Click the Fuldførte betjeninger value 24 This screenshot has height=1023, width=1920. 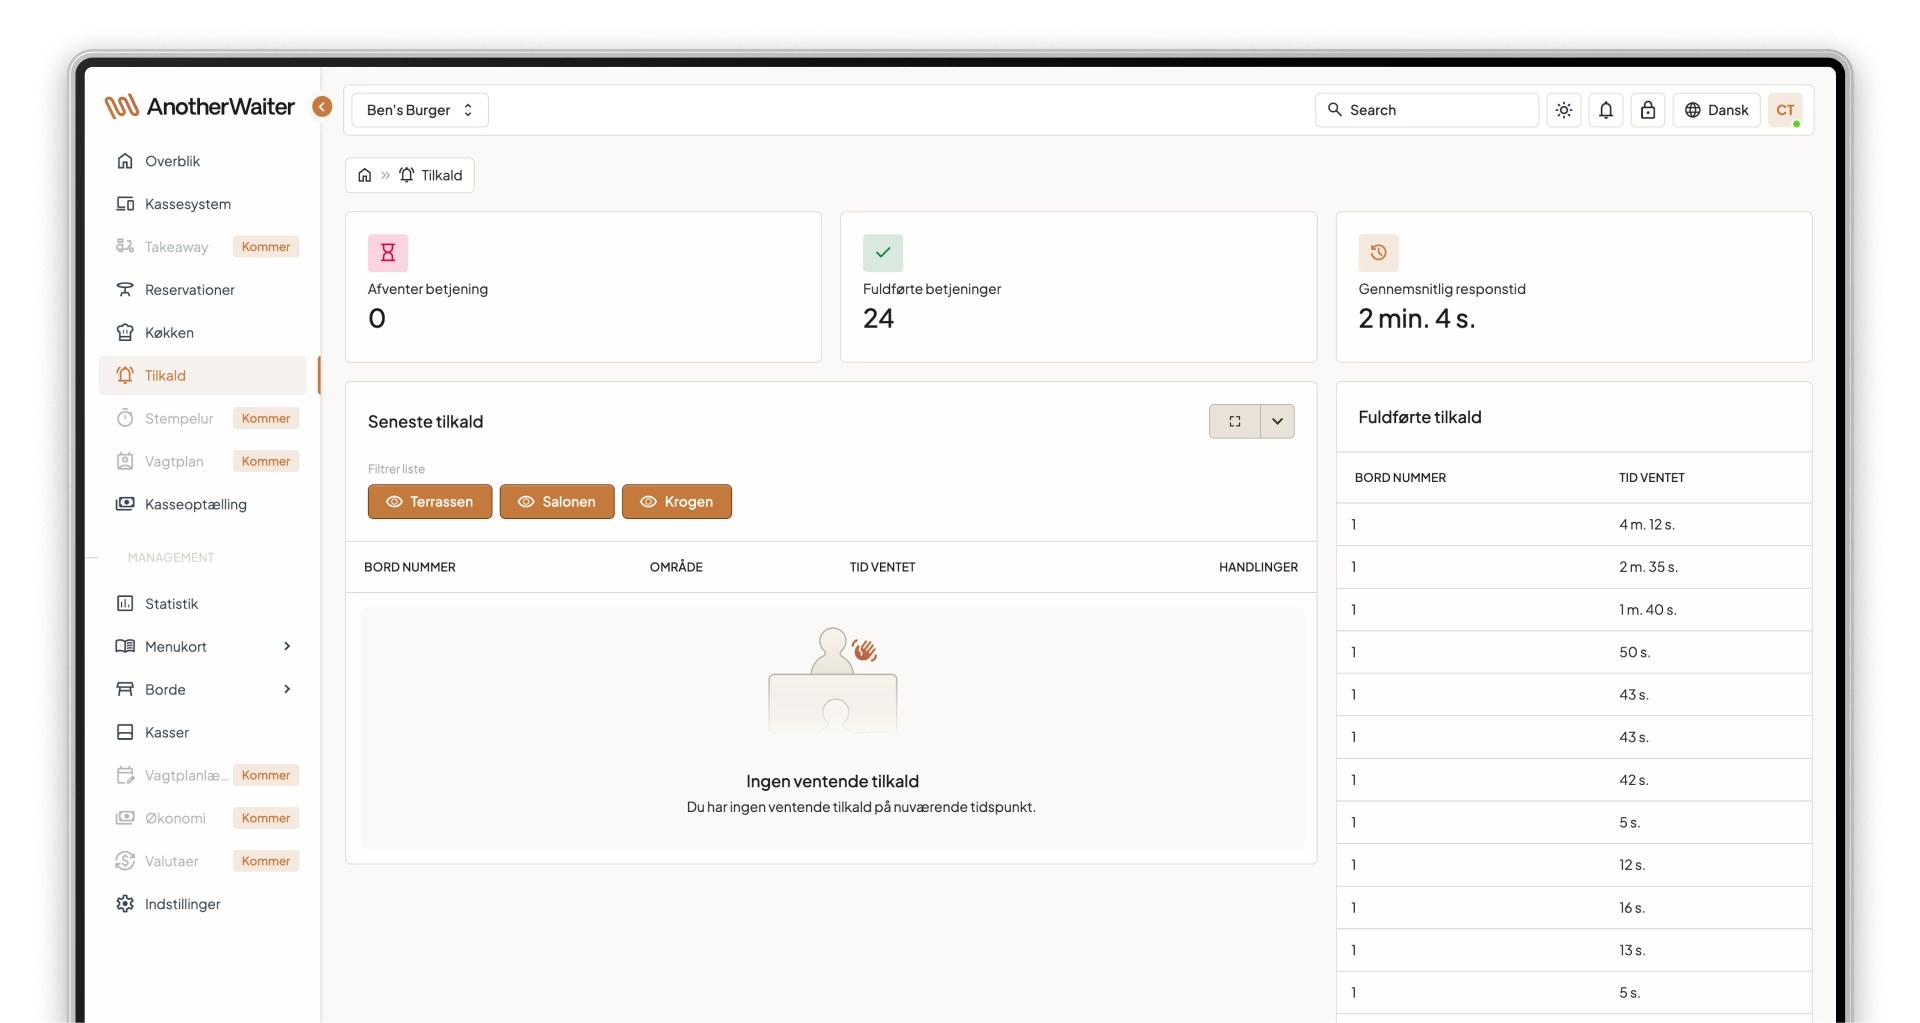tap(878, 319)
